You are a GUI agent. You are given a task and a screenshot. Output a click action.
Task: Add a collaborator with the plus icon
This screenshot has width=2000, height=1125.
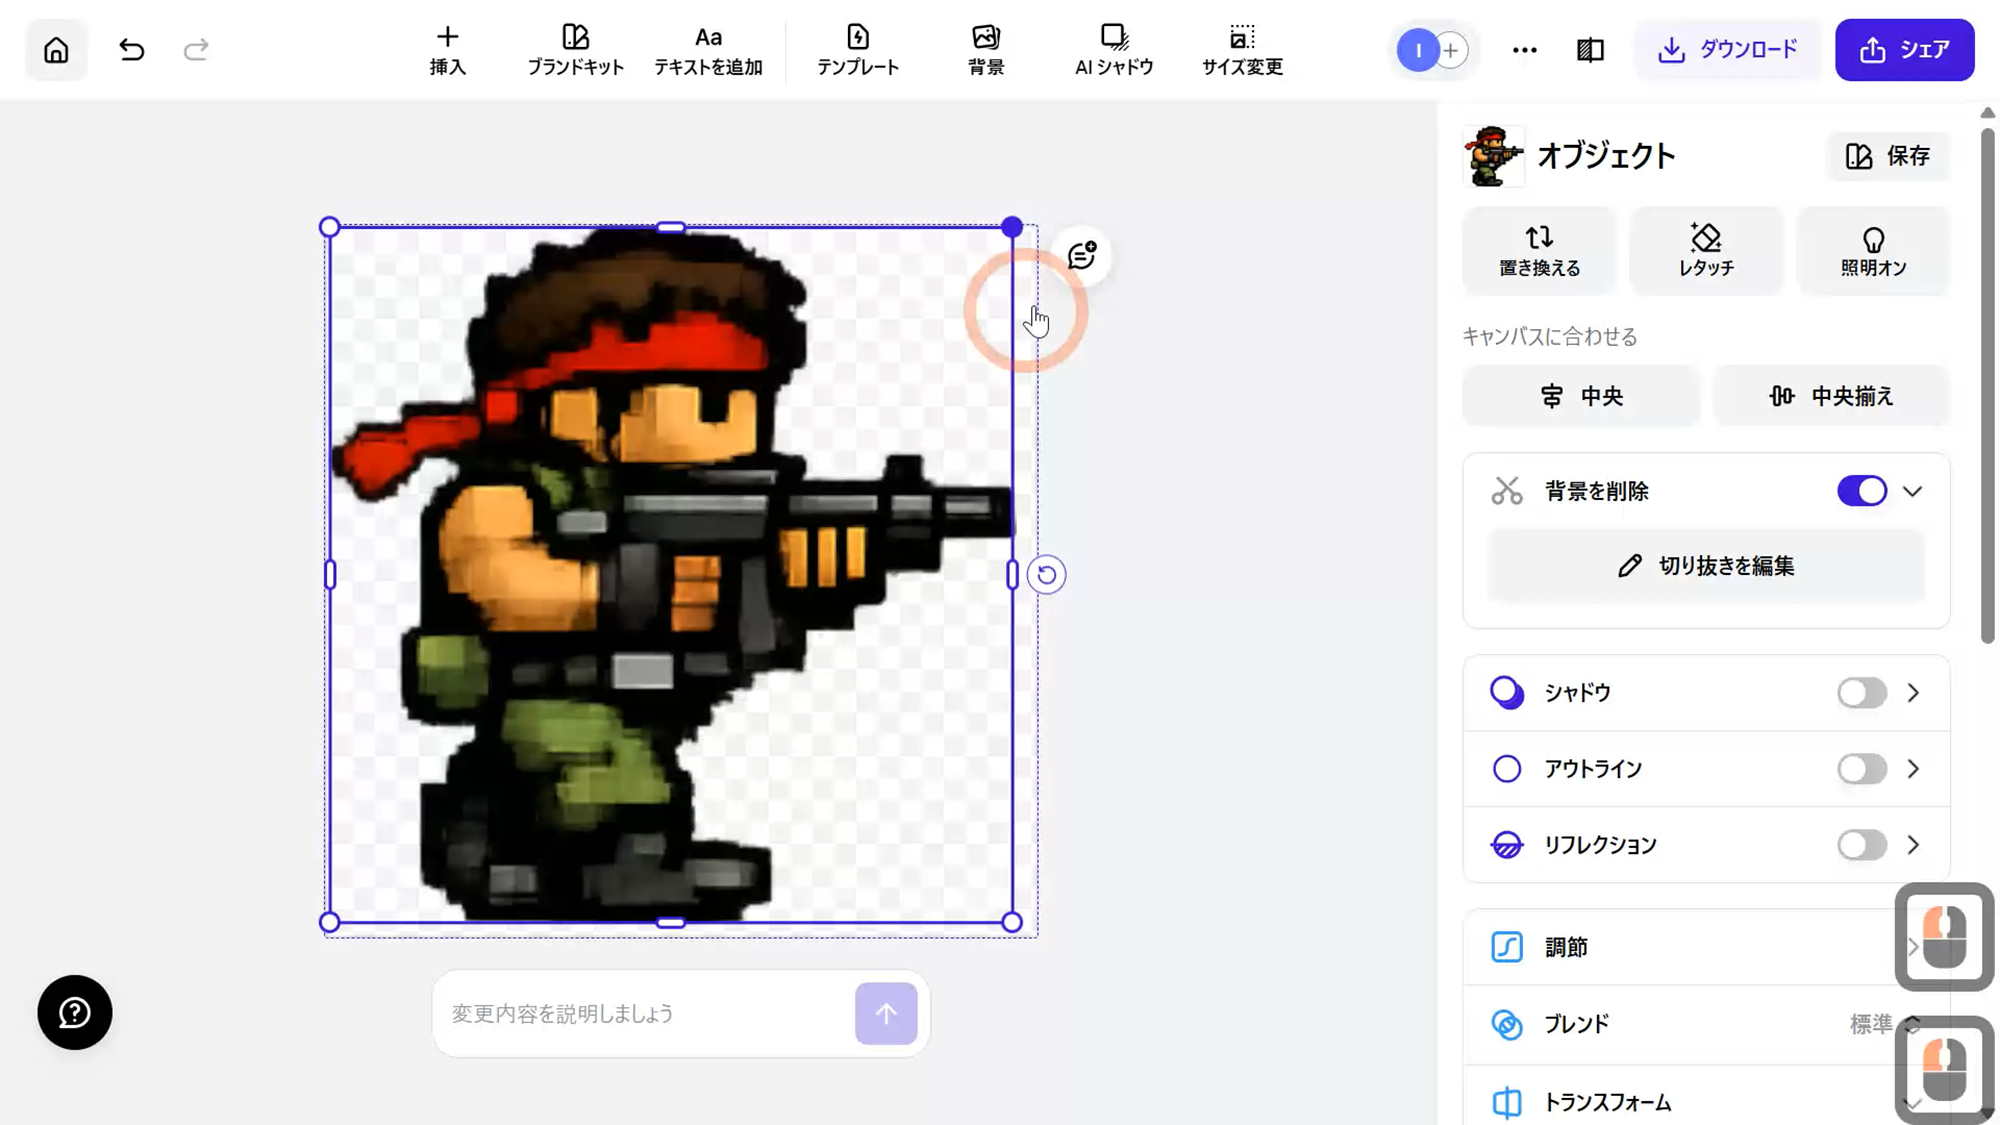tap(1451, 50)
